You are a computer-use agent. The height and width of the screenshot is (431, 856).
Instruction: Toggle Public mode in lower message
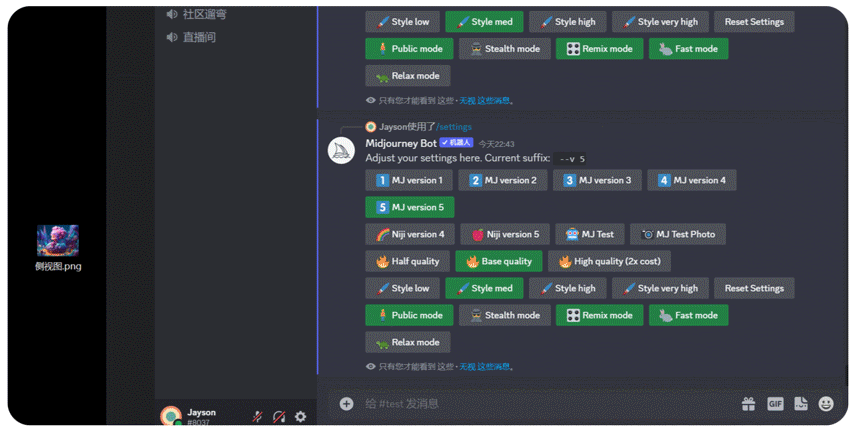tap(409, 315)
